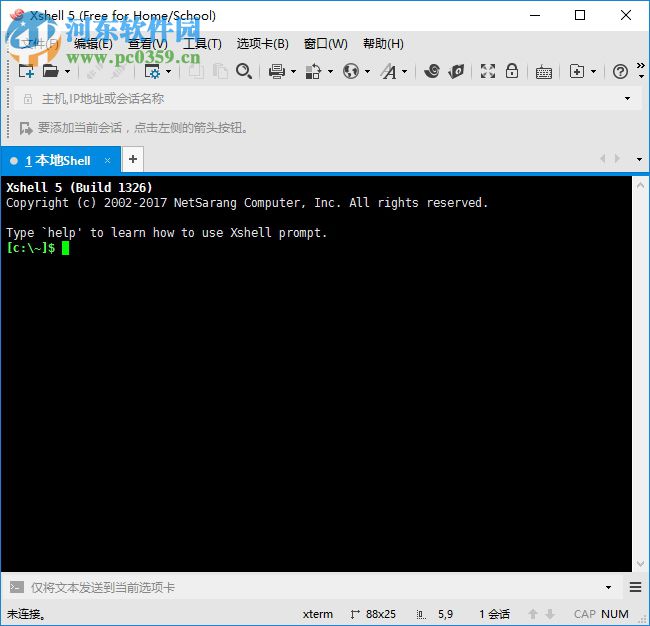Click the Print icon
650x626 pixels.
(276, 71)
